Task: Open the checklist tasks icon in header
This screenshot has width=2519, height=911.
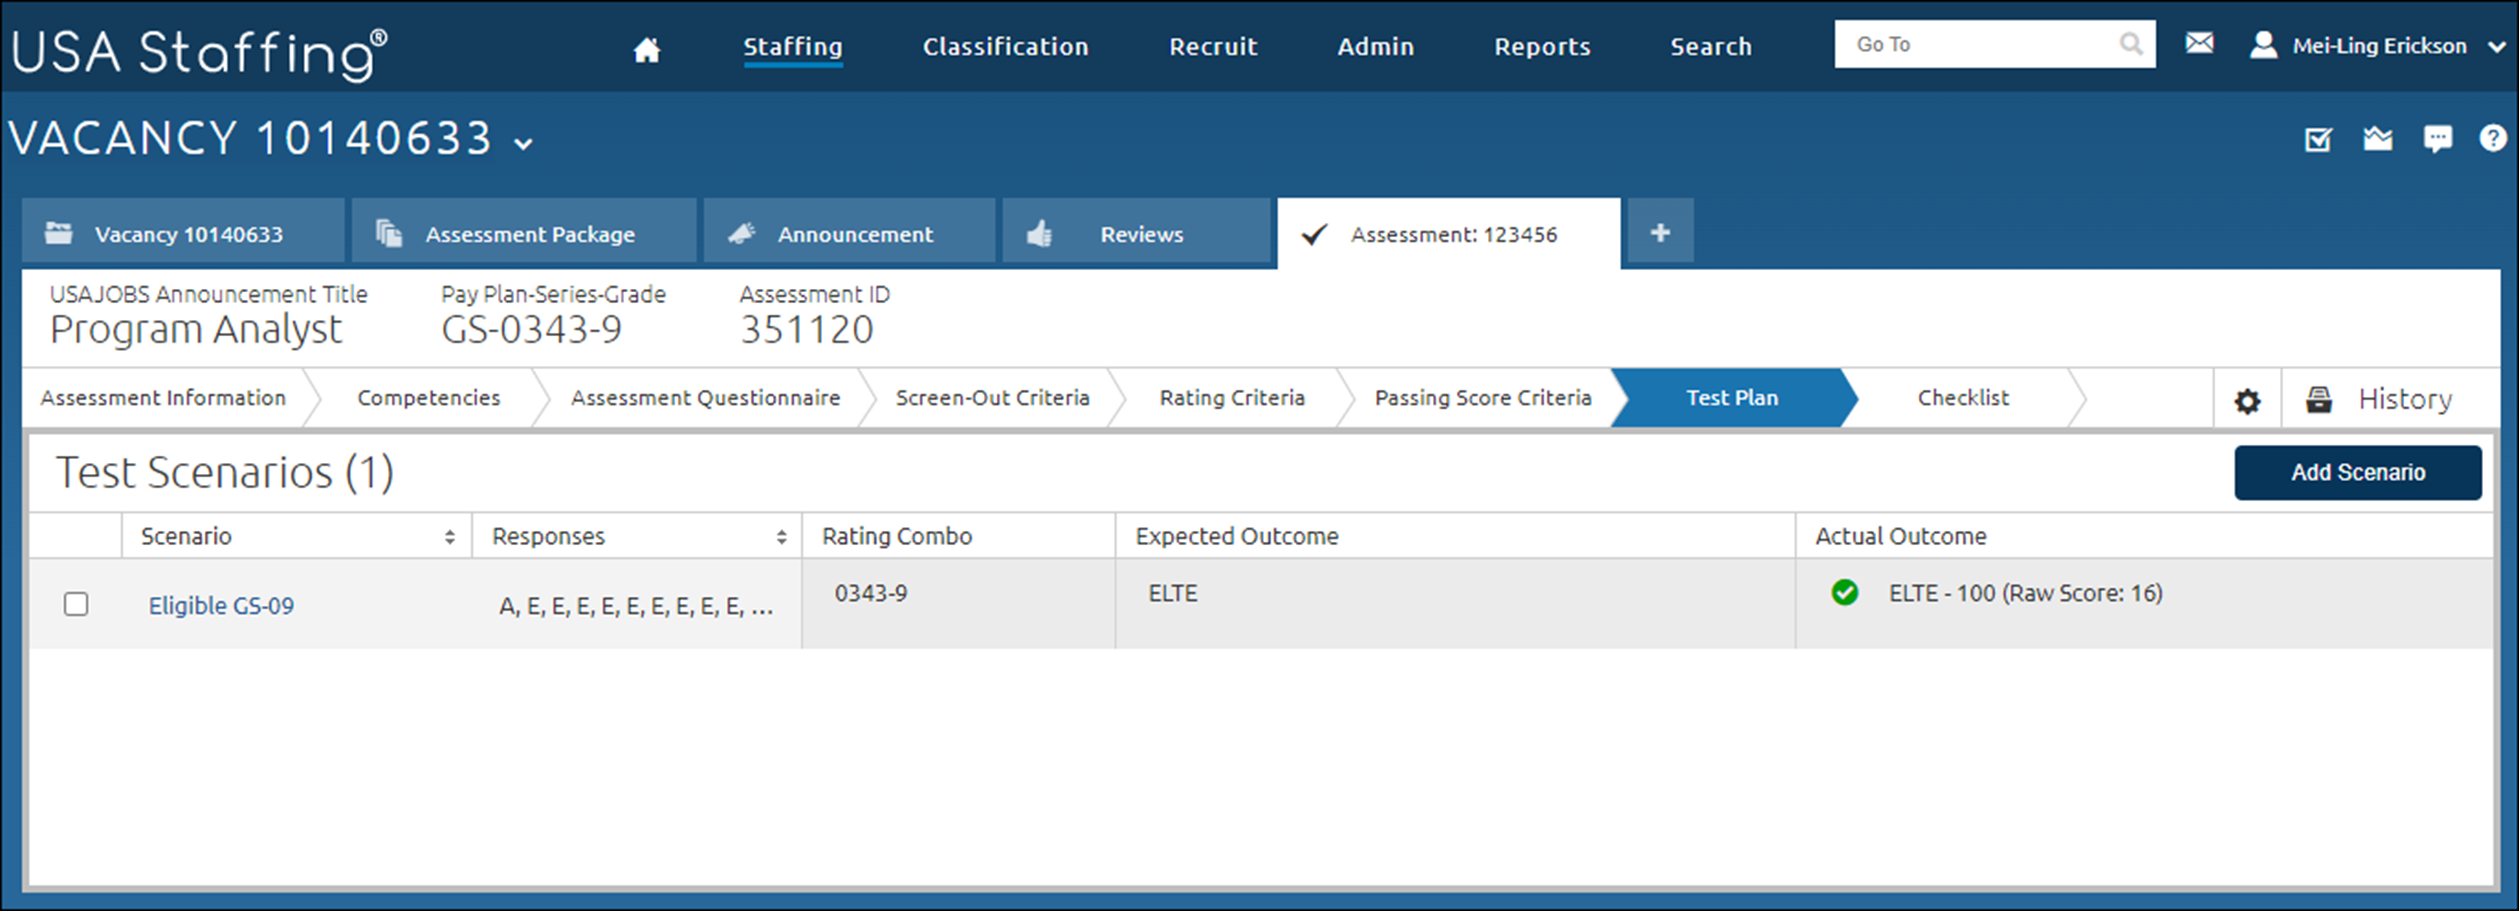Action: pyautogui.click(x=2318, y=139)
